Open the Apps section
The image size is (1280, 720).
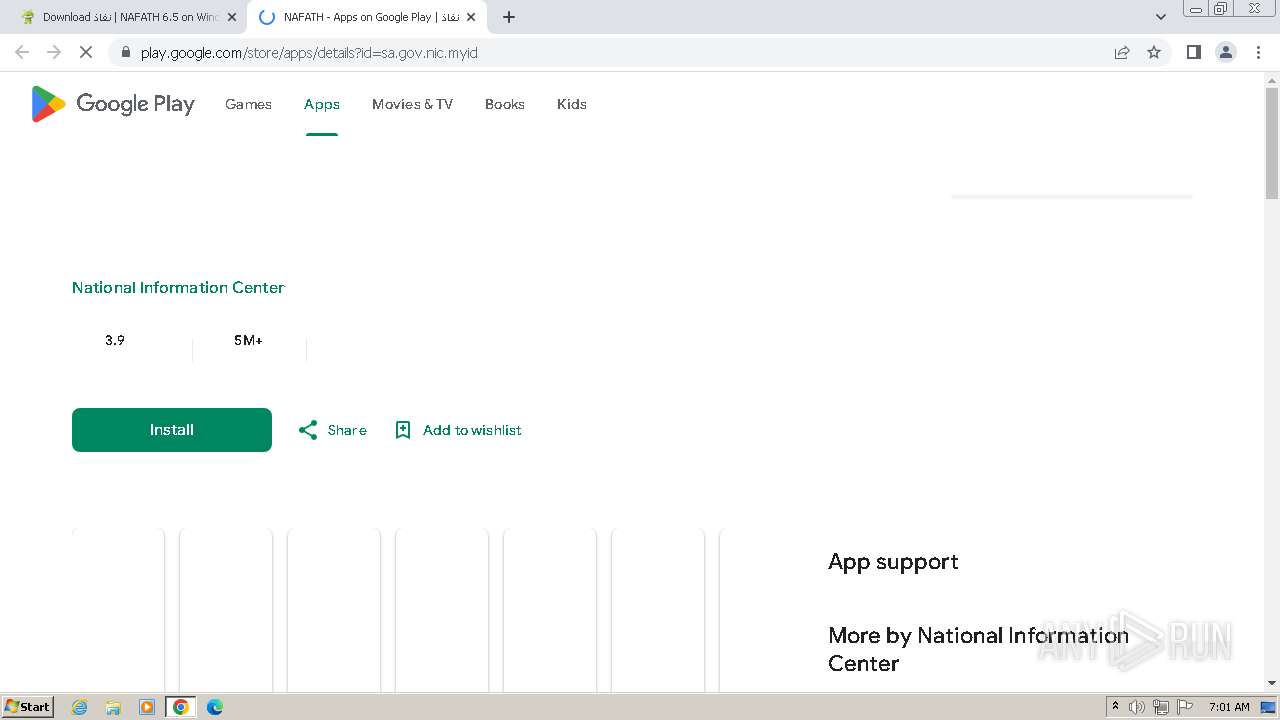tap(322, 104)
